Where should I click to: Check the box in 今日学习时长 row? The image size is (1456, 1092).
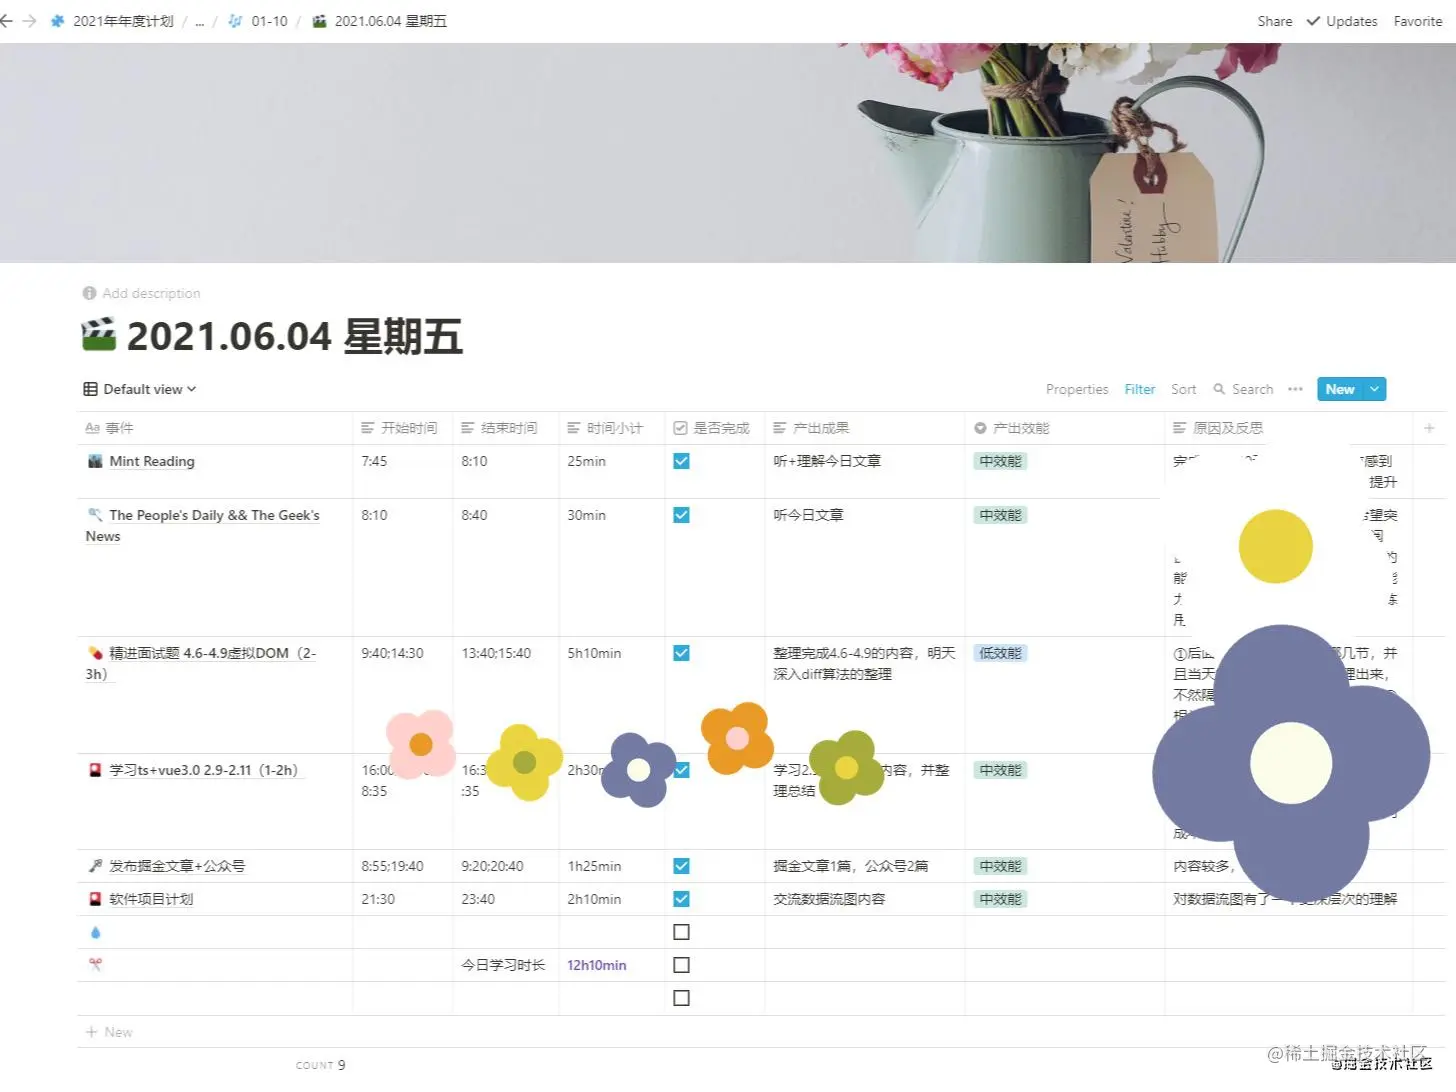[681, 965]
